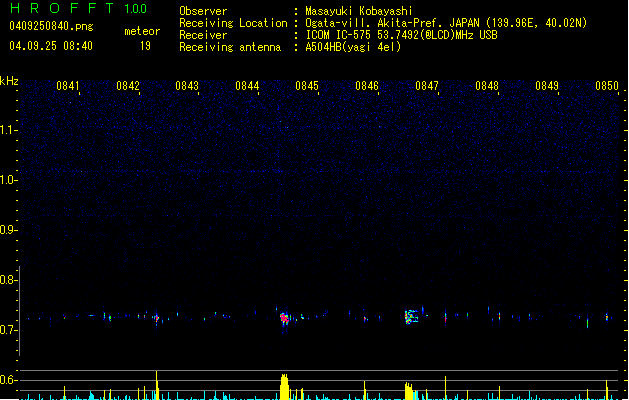Viewport: 629px width, 400px height.
Task: Click the Receiving Location value text
Action: click(446, 23)
